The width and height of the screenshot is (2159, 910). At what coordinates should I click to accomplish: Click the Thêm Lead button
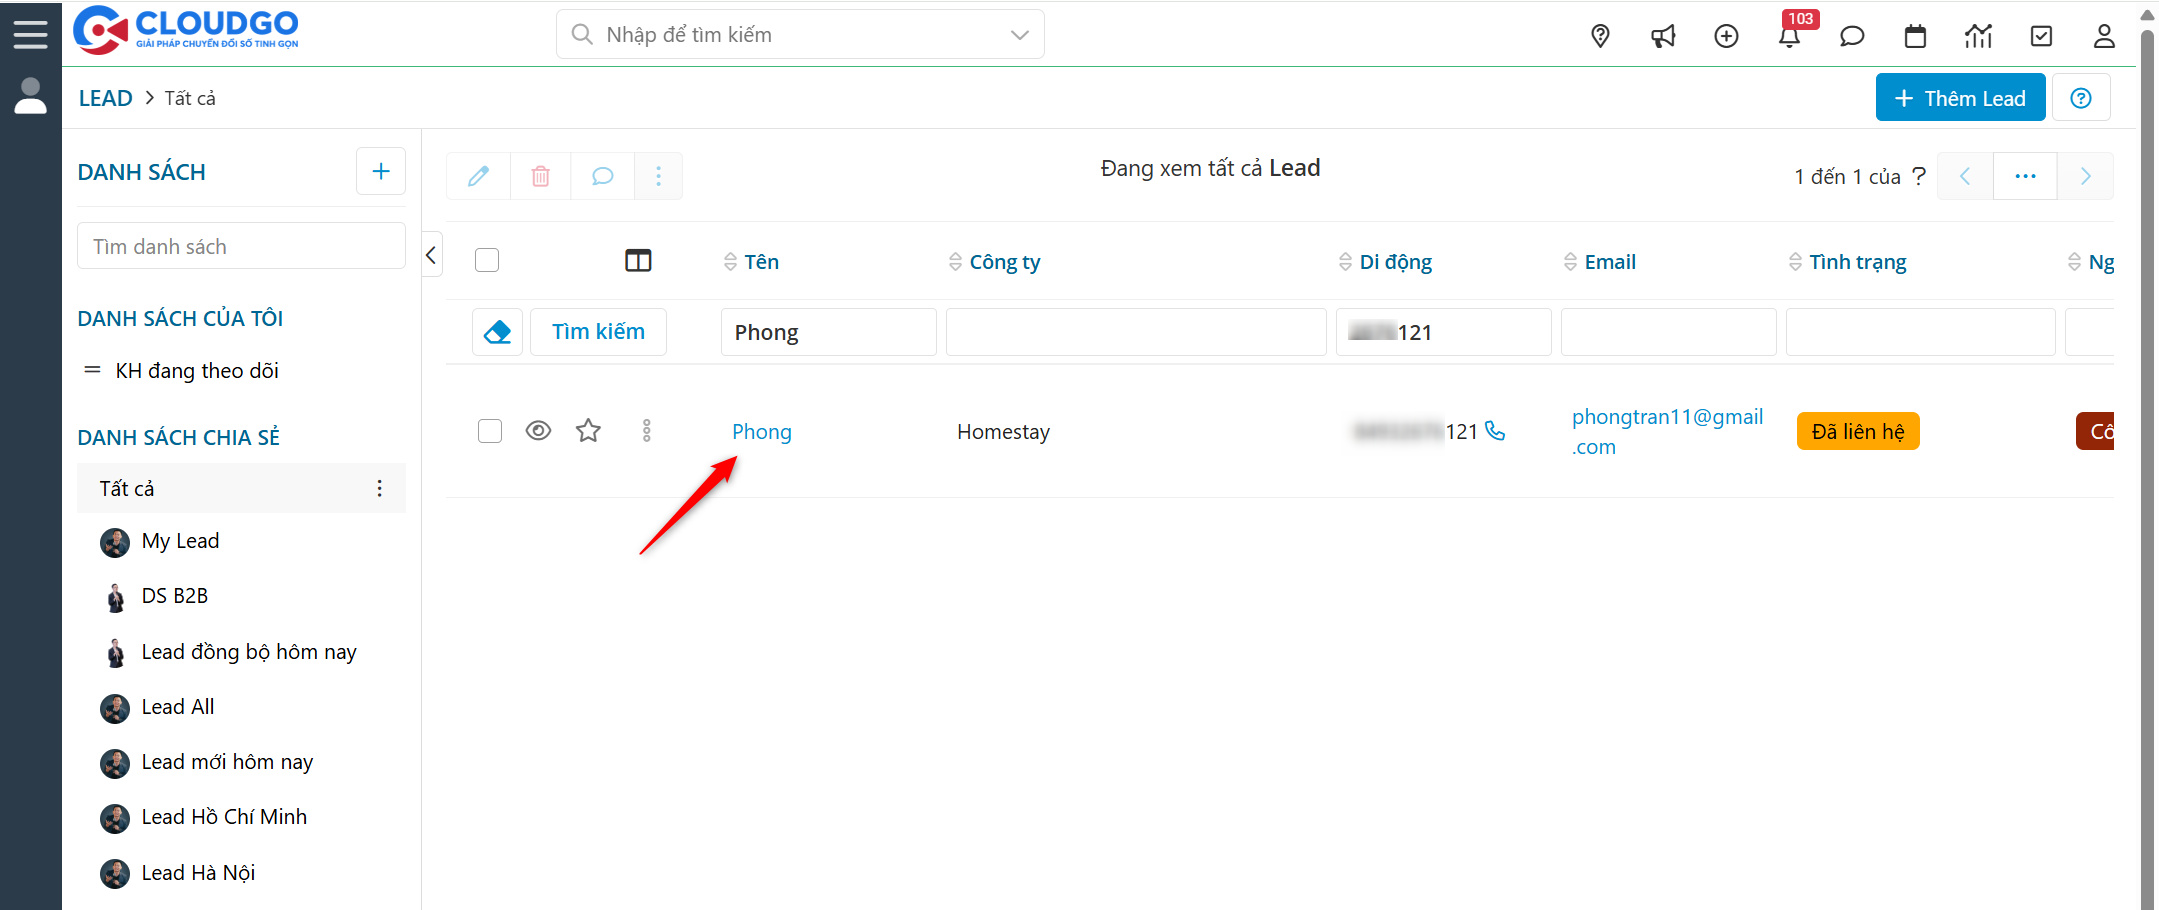pos(1959,97)
